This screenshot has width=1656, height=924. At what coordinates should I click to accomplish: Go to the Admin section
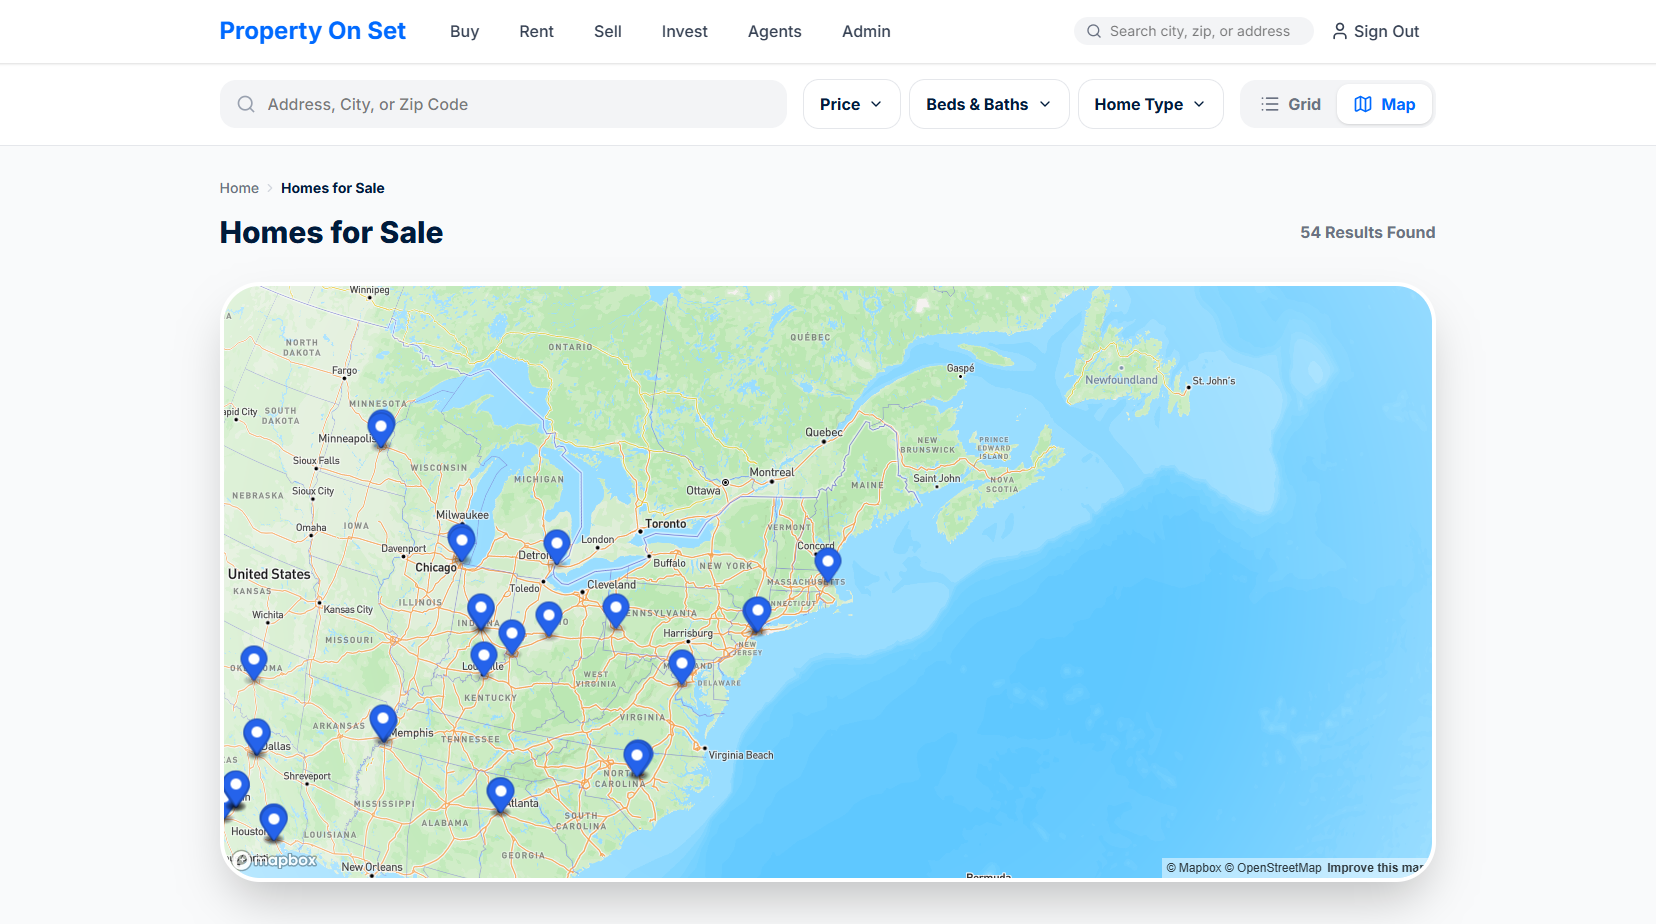tap(866, 31)
